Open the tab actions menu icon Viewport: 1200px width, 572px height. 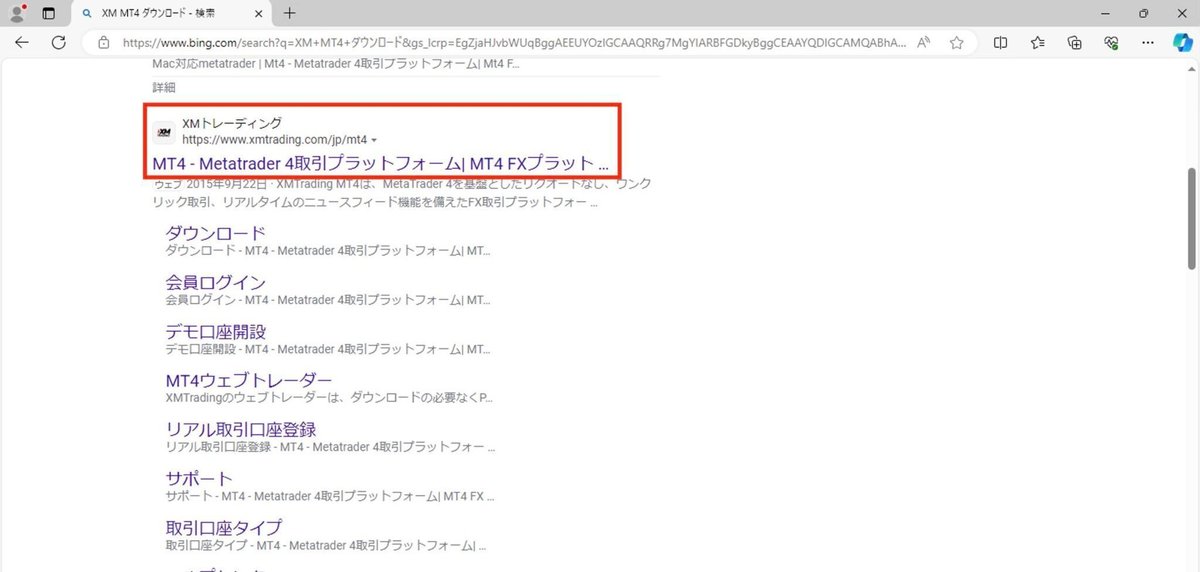[x=48, y=13]
